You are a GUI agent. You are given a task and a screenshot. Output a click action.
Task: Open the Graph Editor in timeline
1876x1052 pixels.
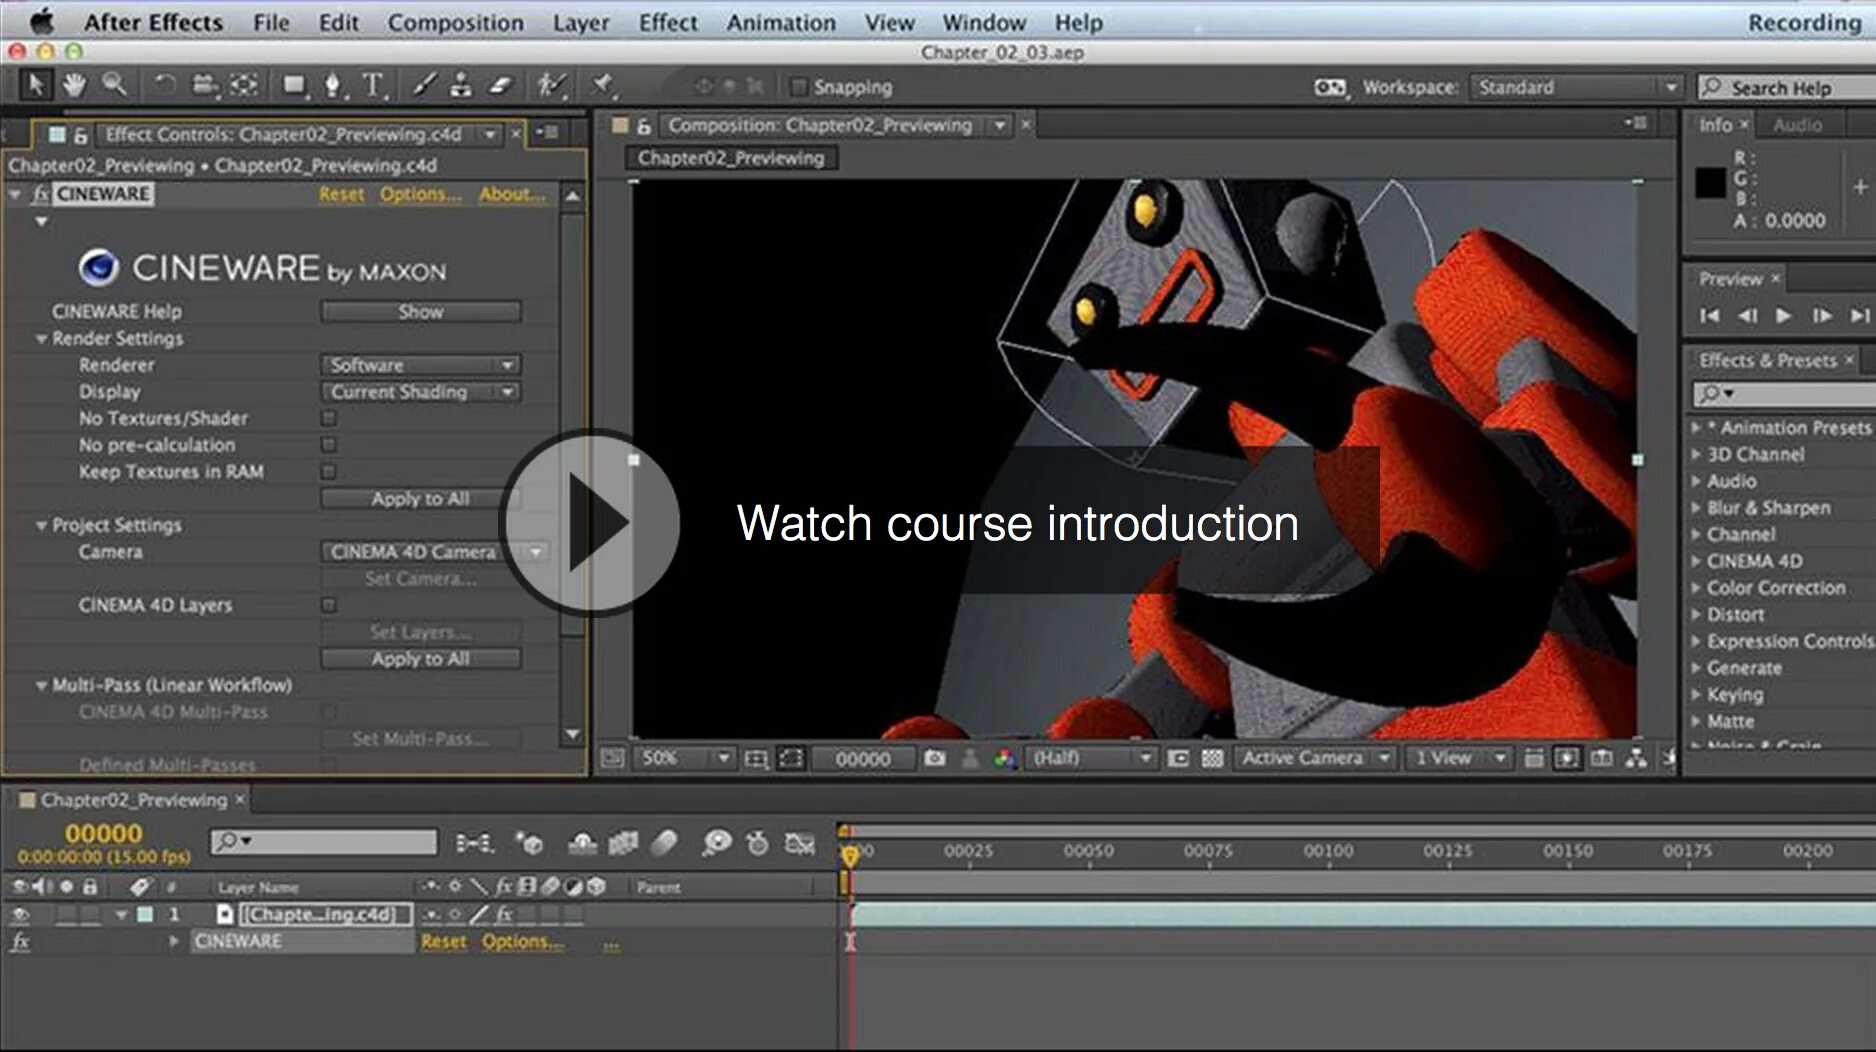(x=800, y=844)
